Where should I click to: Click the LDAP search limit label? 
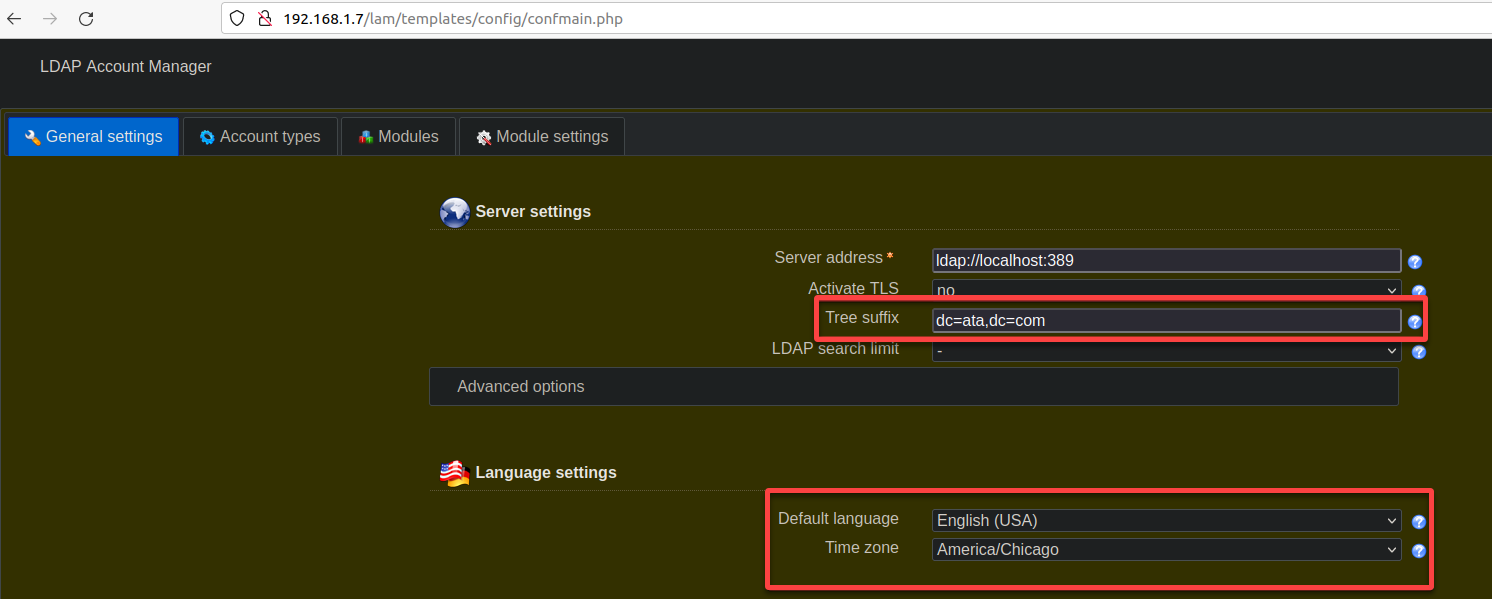[835, 349]
